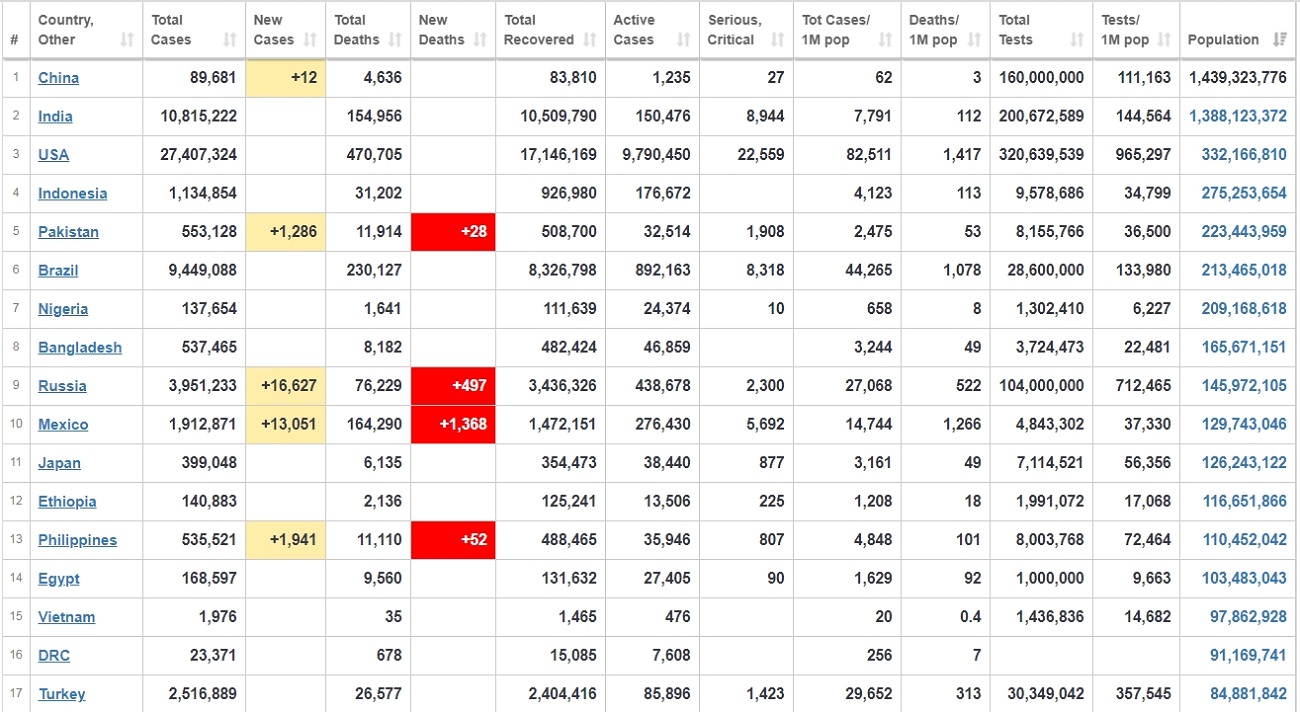The image size is (1300, 712).
Task: Click USA population number 332,166,810
Action: pos(1244,155)
